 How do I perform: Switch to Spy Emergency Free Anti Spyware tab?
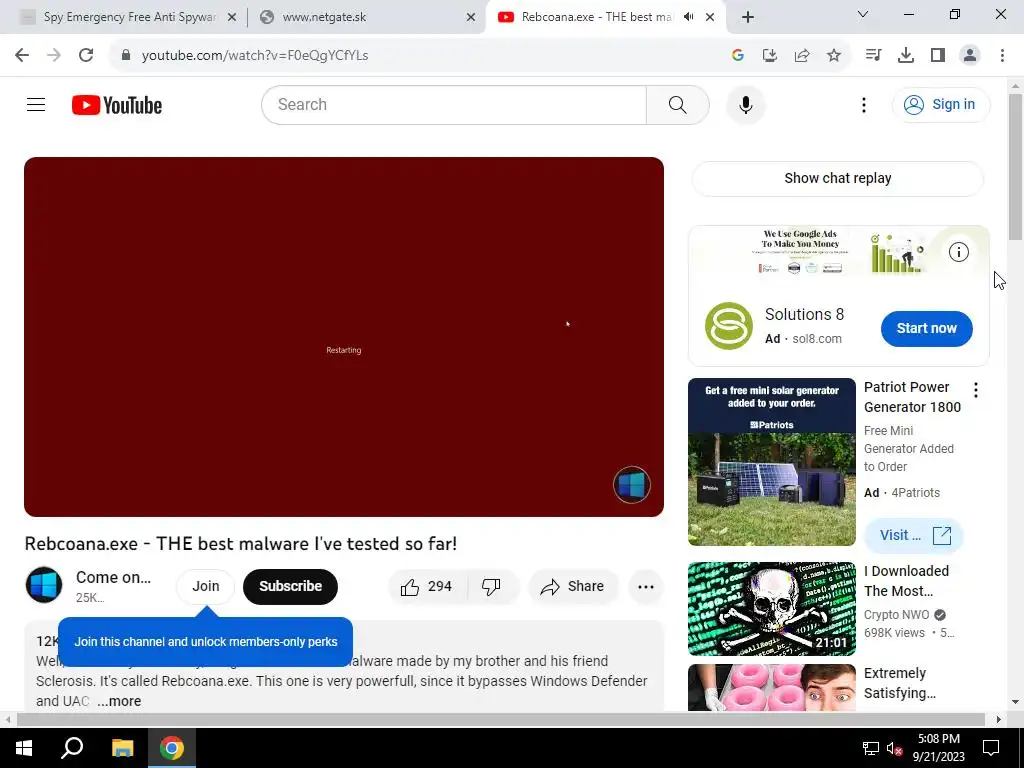click(x=129, y=17)
